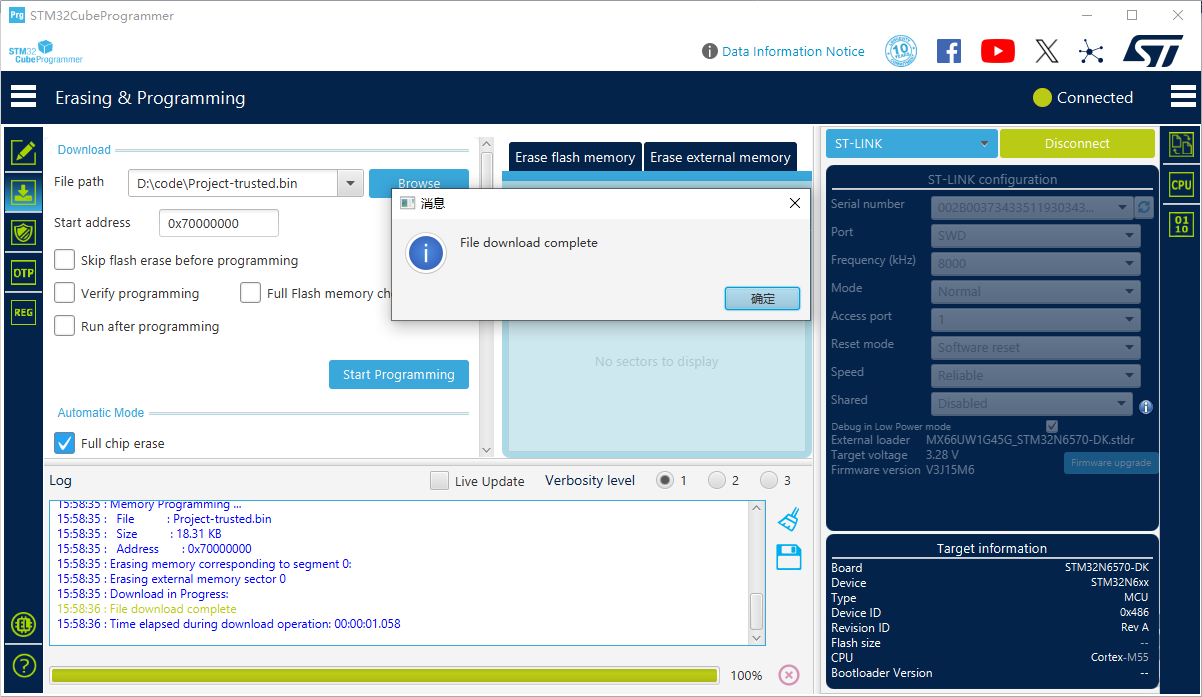Open the Speed Reliable dropdown

[x=1036, y=376]
